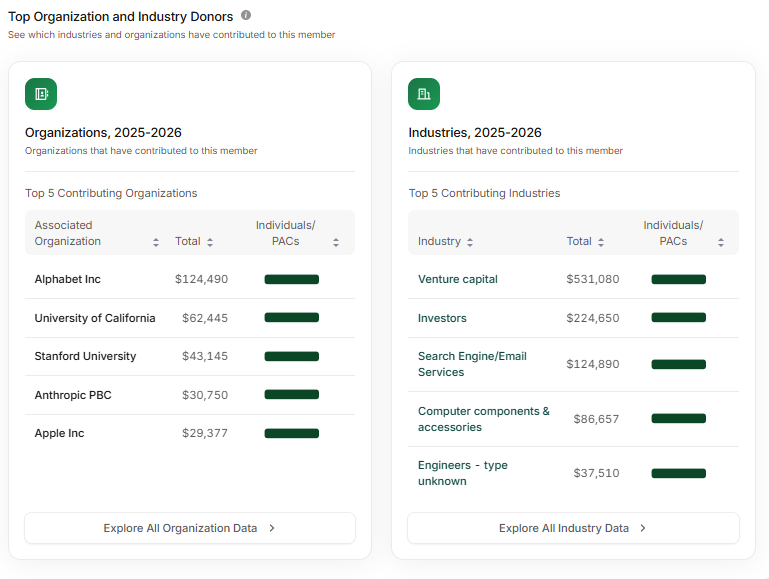Click the $531,080 total value
This screenshot has height=579, width=769.
[593, 279]
